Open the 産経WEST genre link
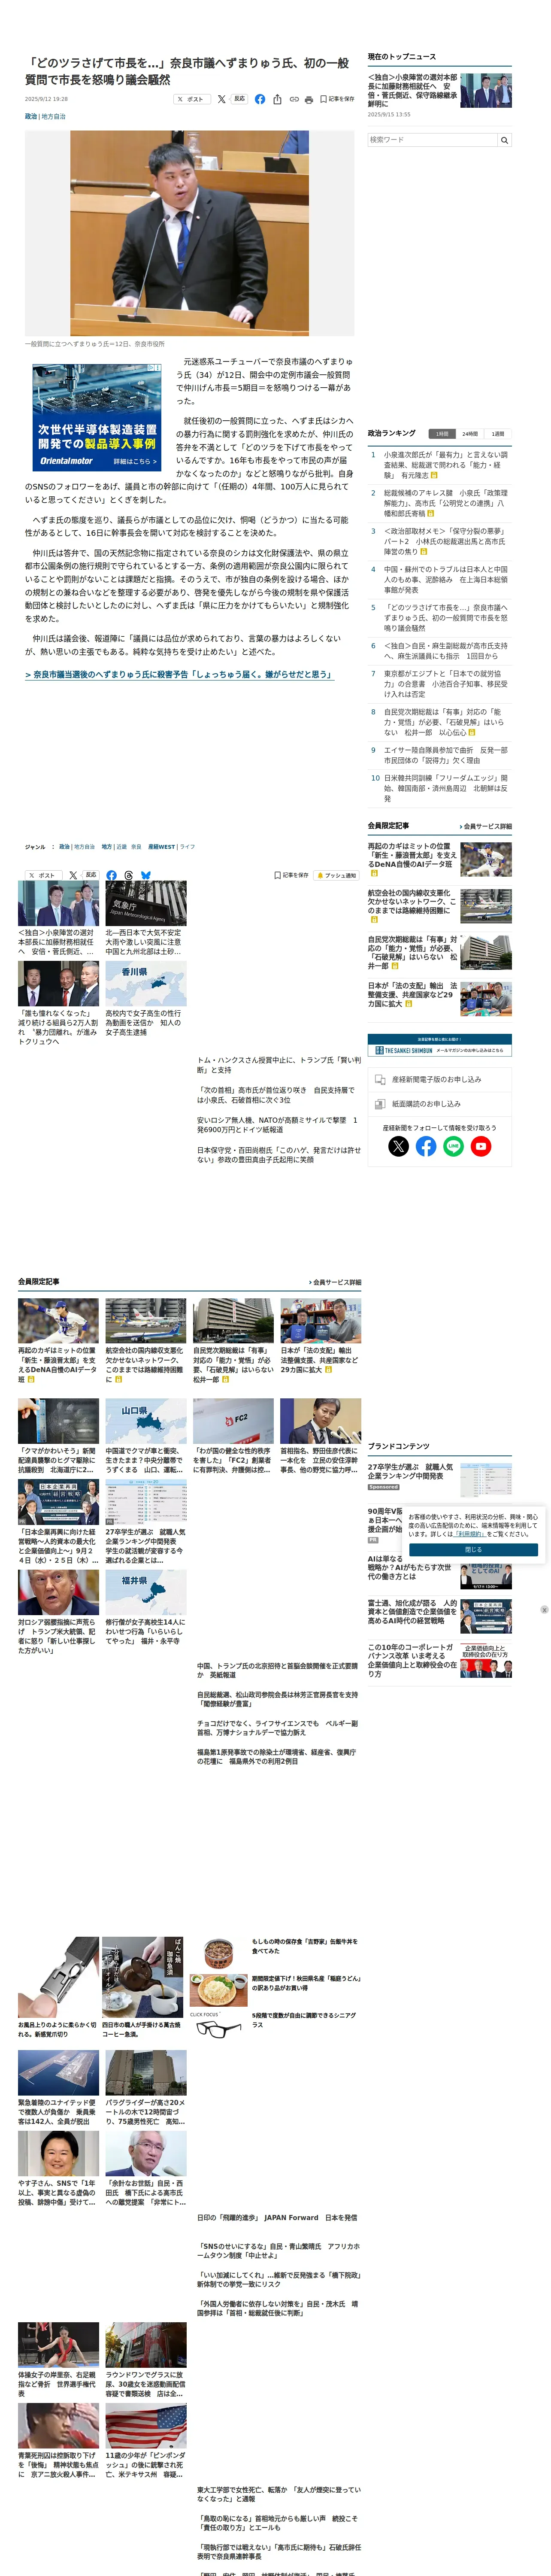Image resolution: width=551 pixels, height=2576 pixels. (161, 847)
